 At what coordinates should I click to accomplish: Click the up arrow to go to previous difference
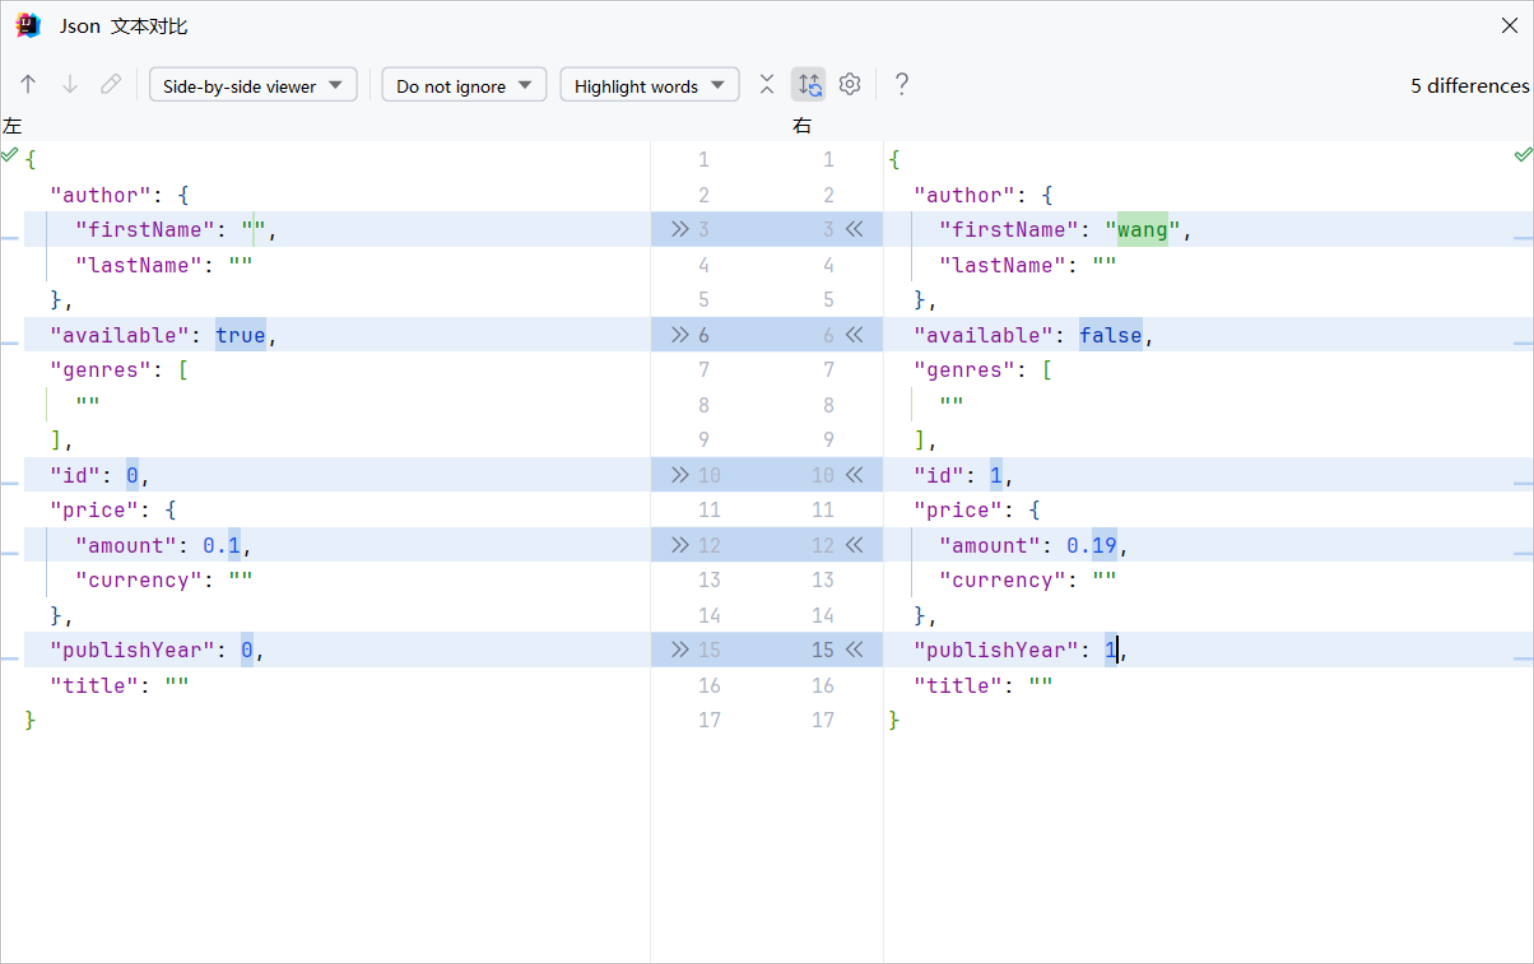point(28,84)
